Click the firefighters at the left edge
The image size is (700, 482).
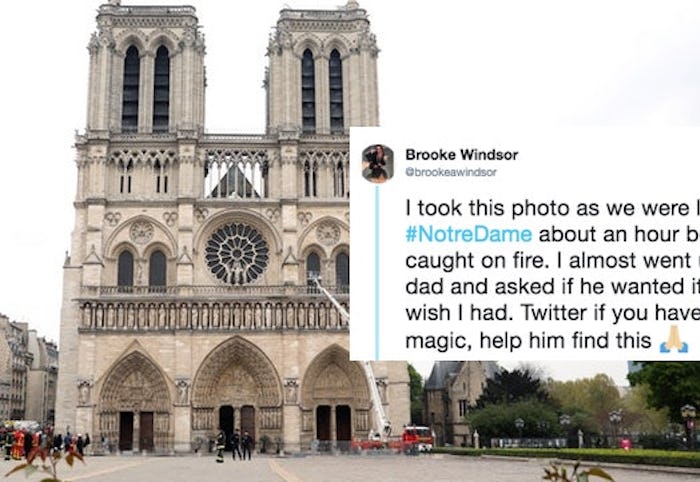click(x=22, y=442)
